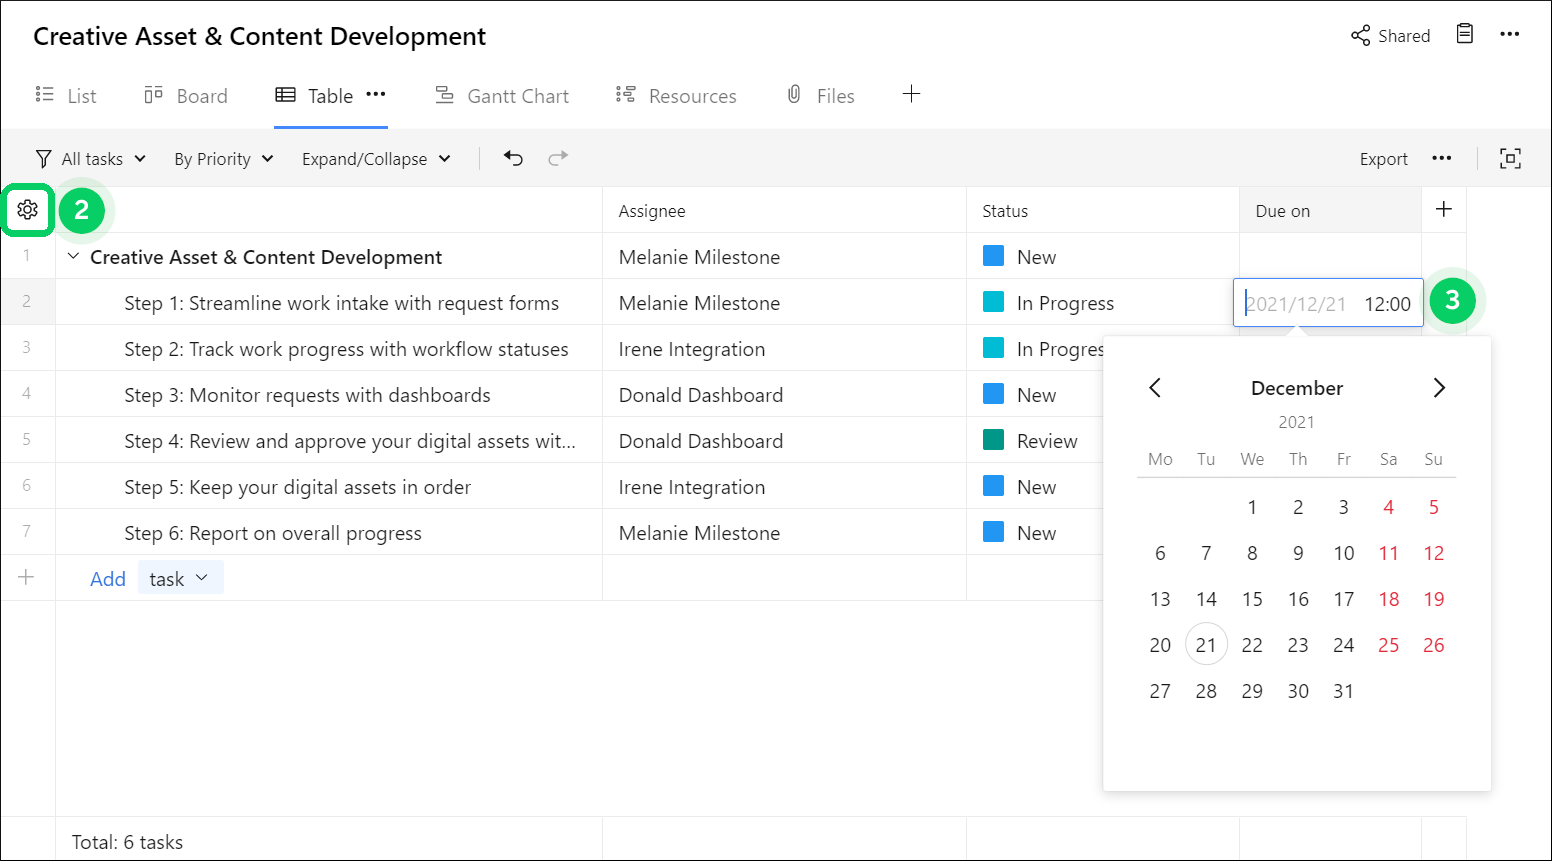Click the Redo arrow icon

(x=558, y=158)
